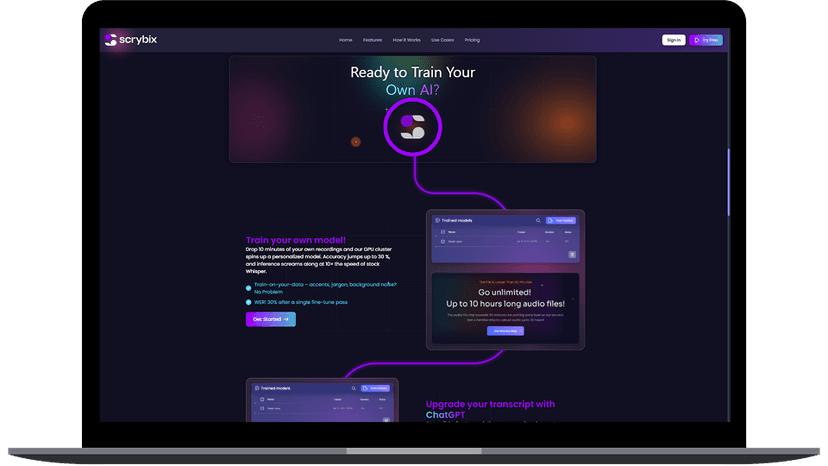Go to Features in the top navigation
The height and width of the screenshot is (466, 828).
[373, 40]
